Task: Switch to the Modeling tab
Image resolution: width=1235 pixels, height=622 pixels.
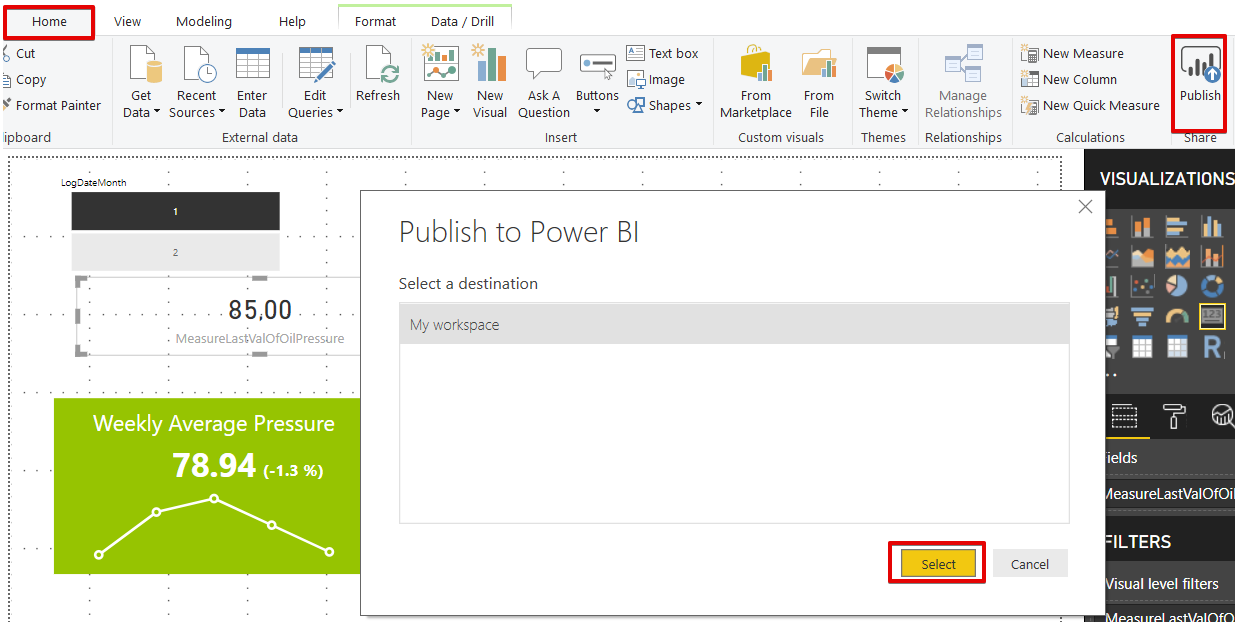Action: 203,21
